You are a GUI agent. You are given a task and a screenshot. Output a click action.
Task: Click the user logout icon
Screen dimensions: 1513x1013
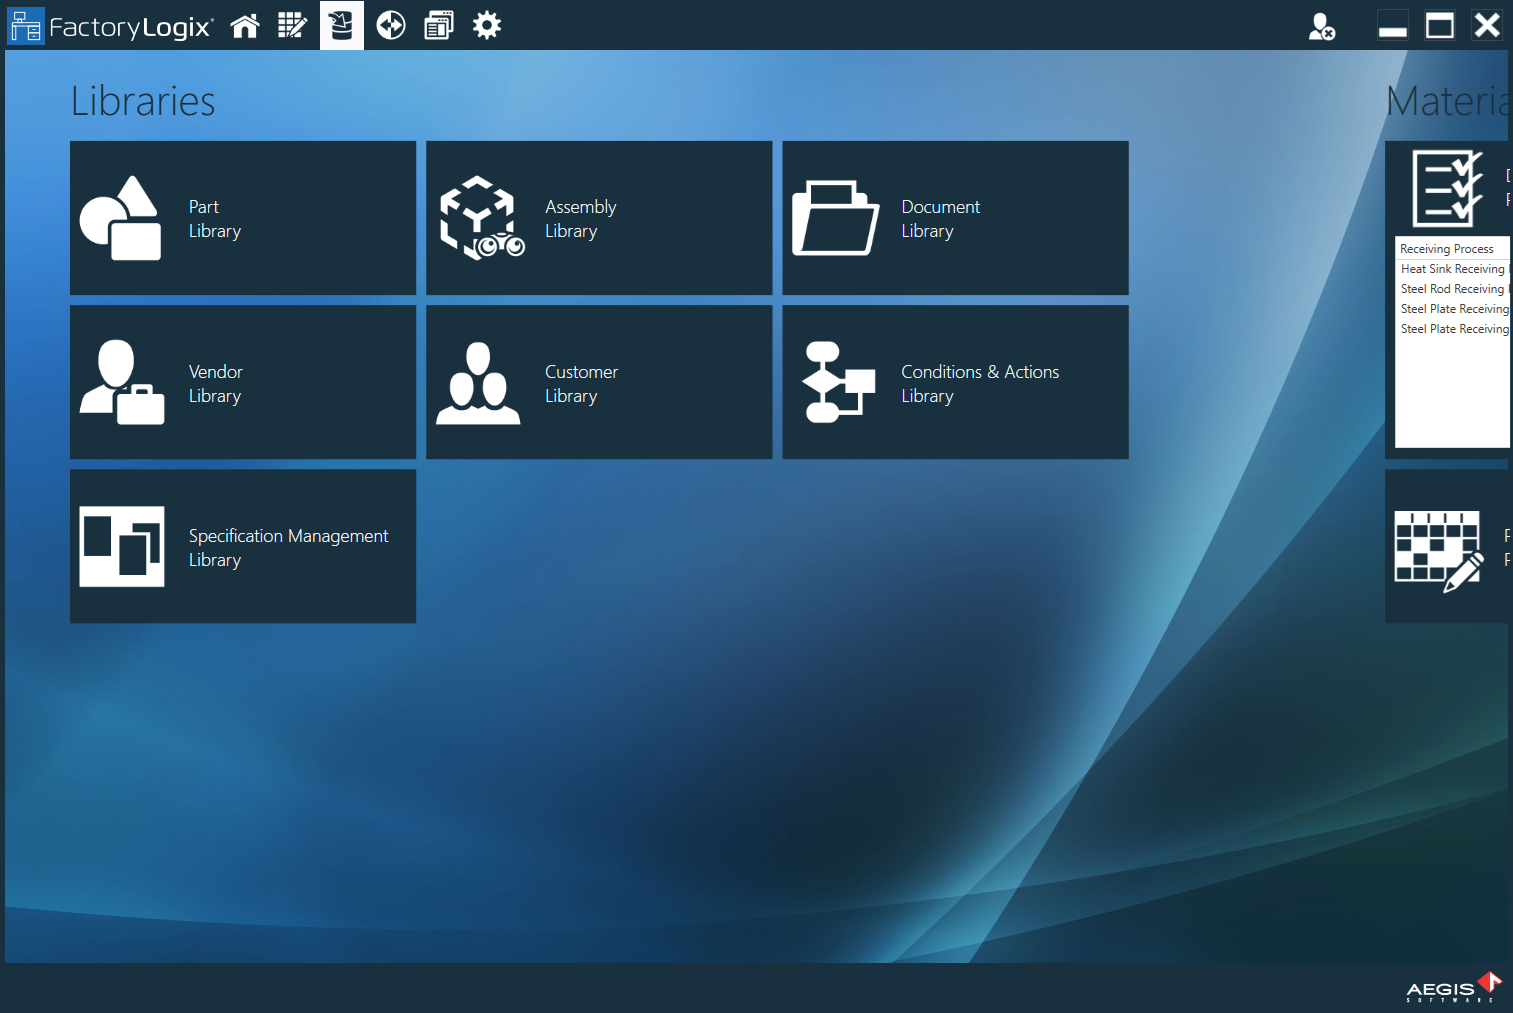(1321, 27)
